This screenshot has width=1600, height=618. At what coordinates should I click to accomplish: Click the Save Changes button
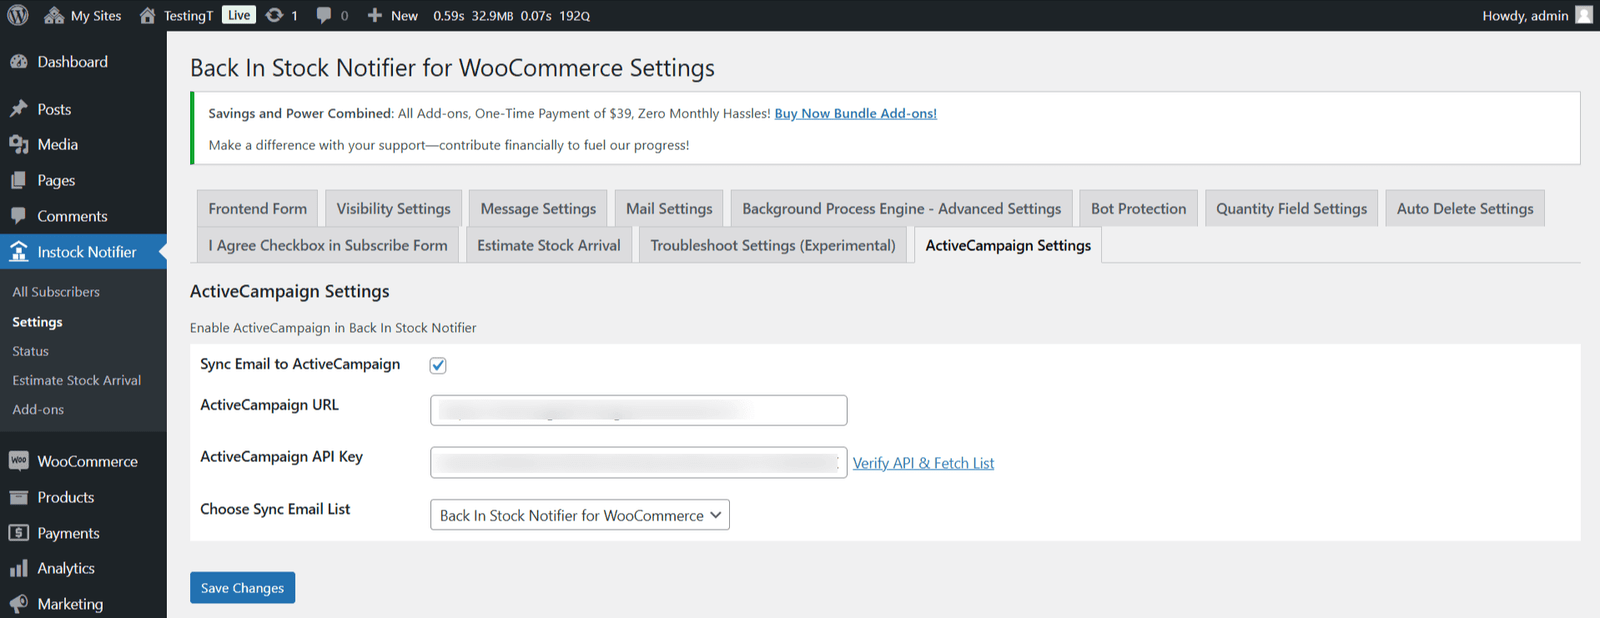(242, 588)
